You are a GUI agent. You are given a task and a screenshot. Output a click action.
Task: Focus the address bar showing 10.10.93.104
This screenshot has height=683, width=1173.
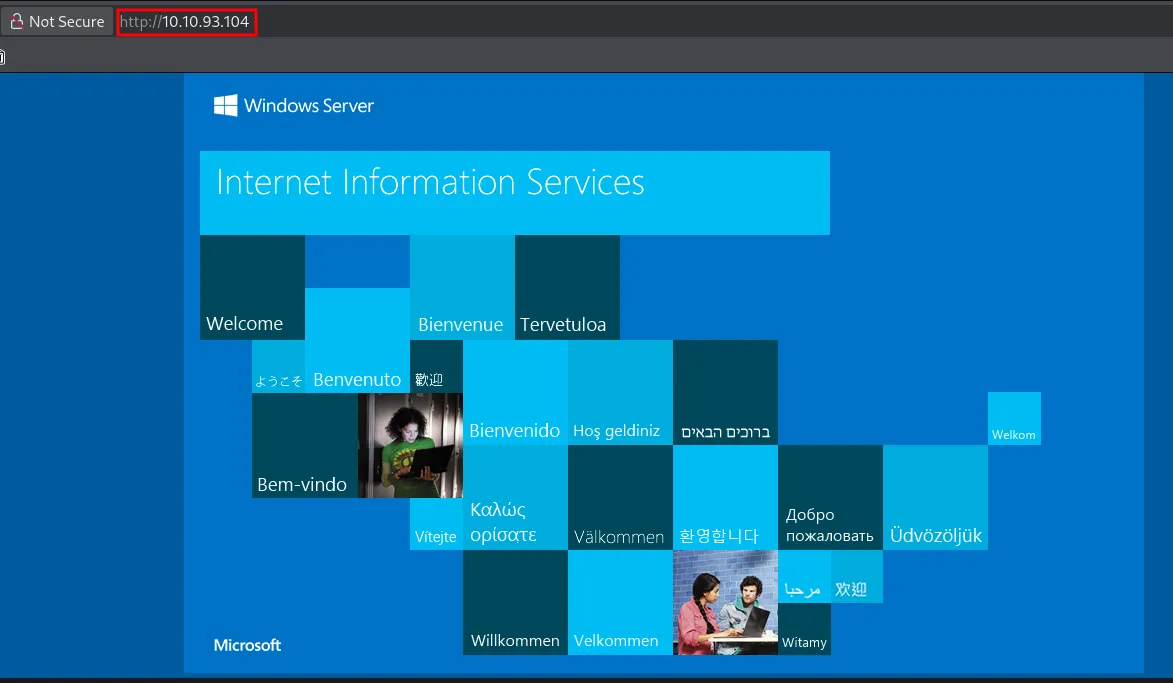click(187, 21)
